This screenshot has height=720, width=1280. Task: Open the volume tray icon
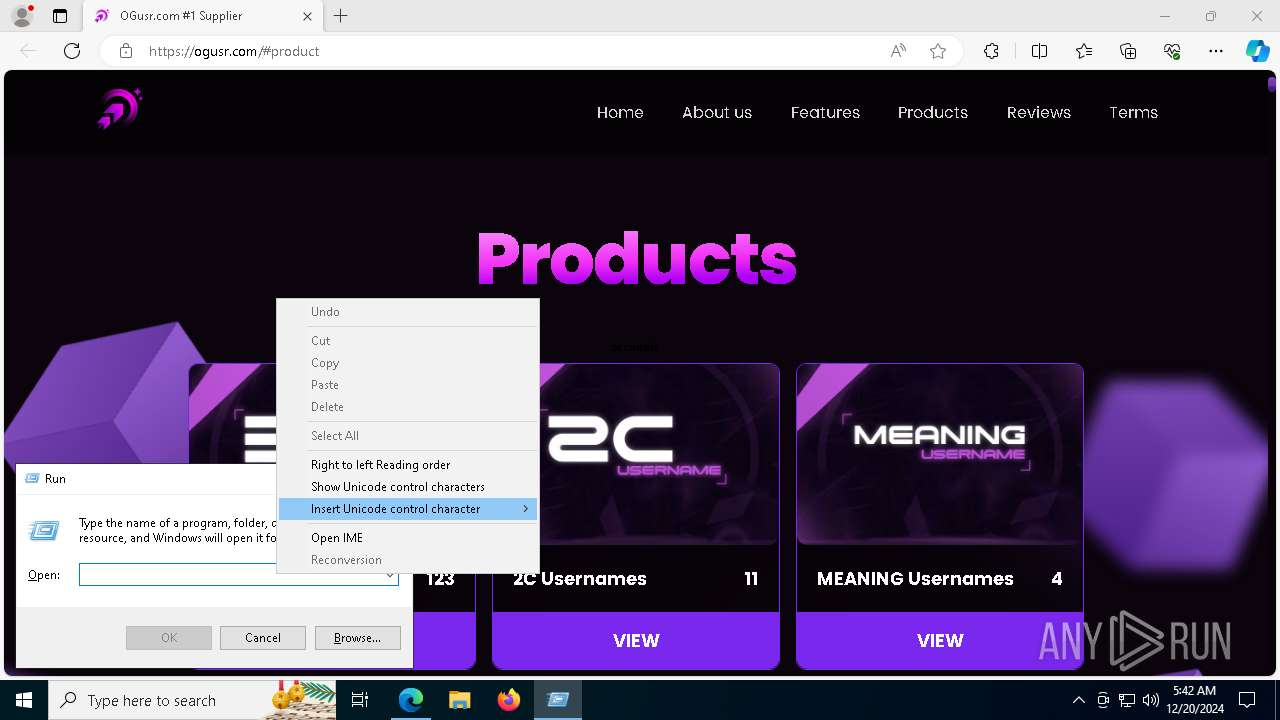1151,700
